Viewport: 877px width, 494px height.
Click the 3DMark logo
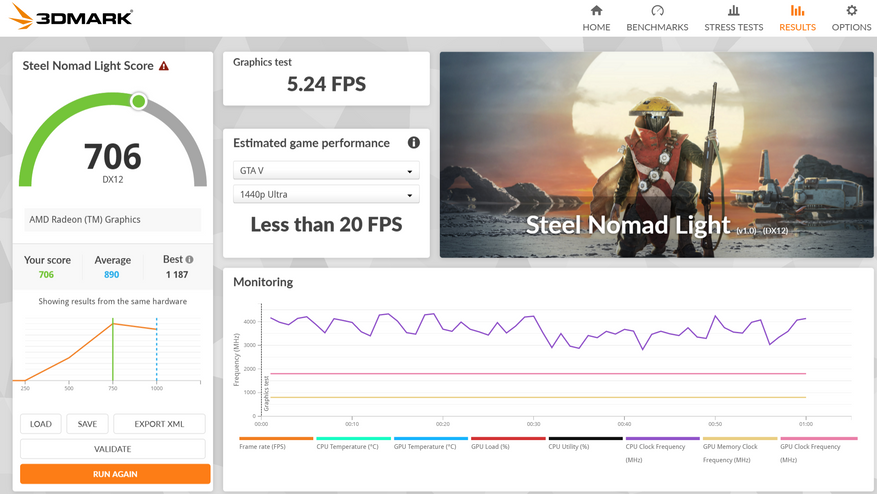click(71, 17)
